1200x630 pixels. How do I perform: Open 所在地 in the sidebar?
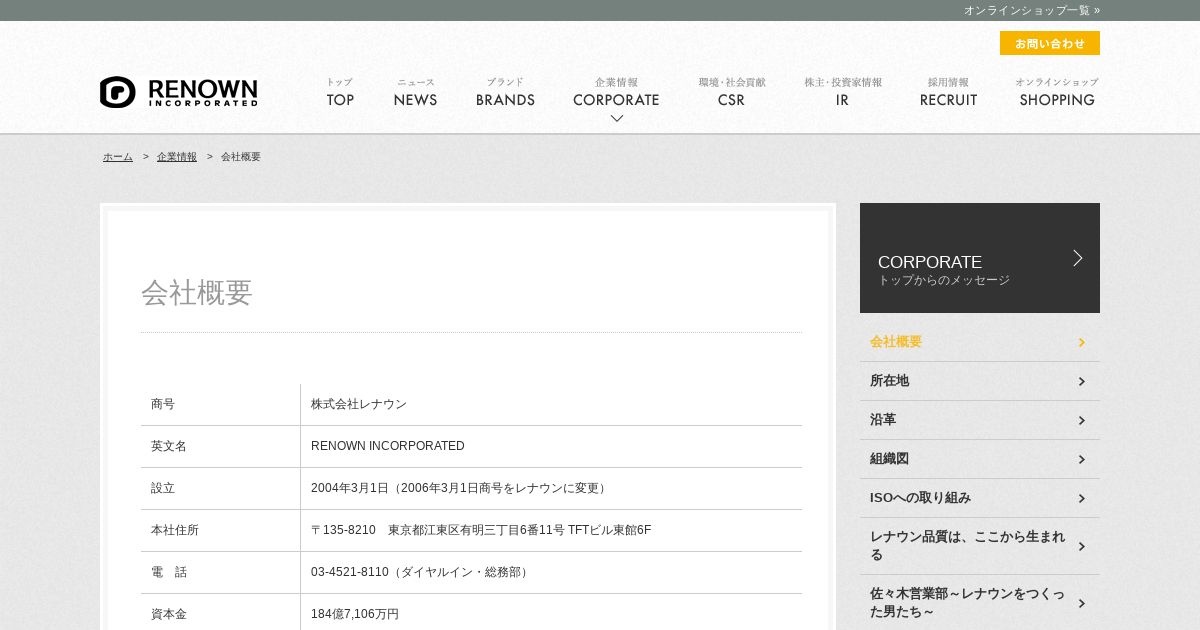click(980, 381)
